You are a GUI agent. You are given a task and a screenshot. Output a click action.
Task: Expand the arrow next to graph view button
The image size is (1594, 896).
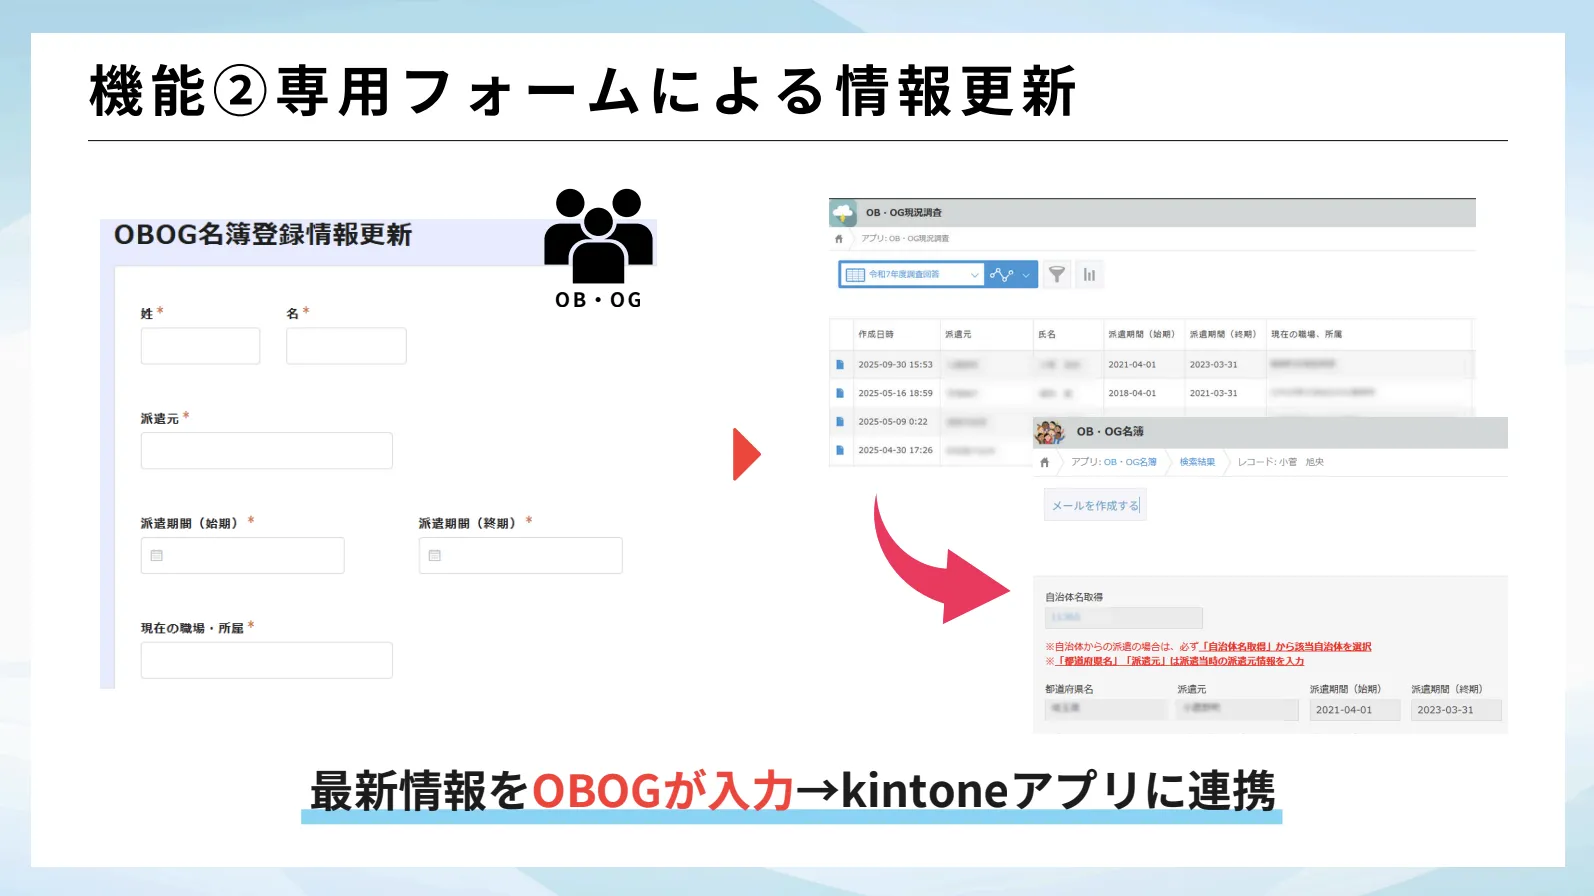(1026, 275)
